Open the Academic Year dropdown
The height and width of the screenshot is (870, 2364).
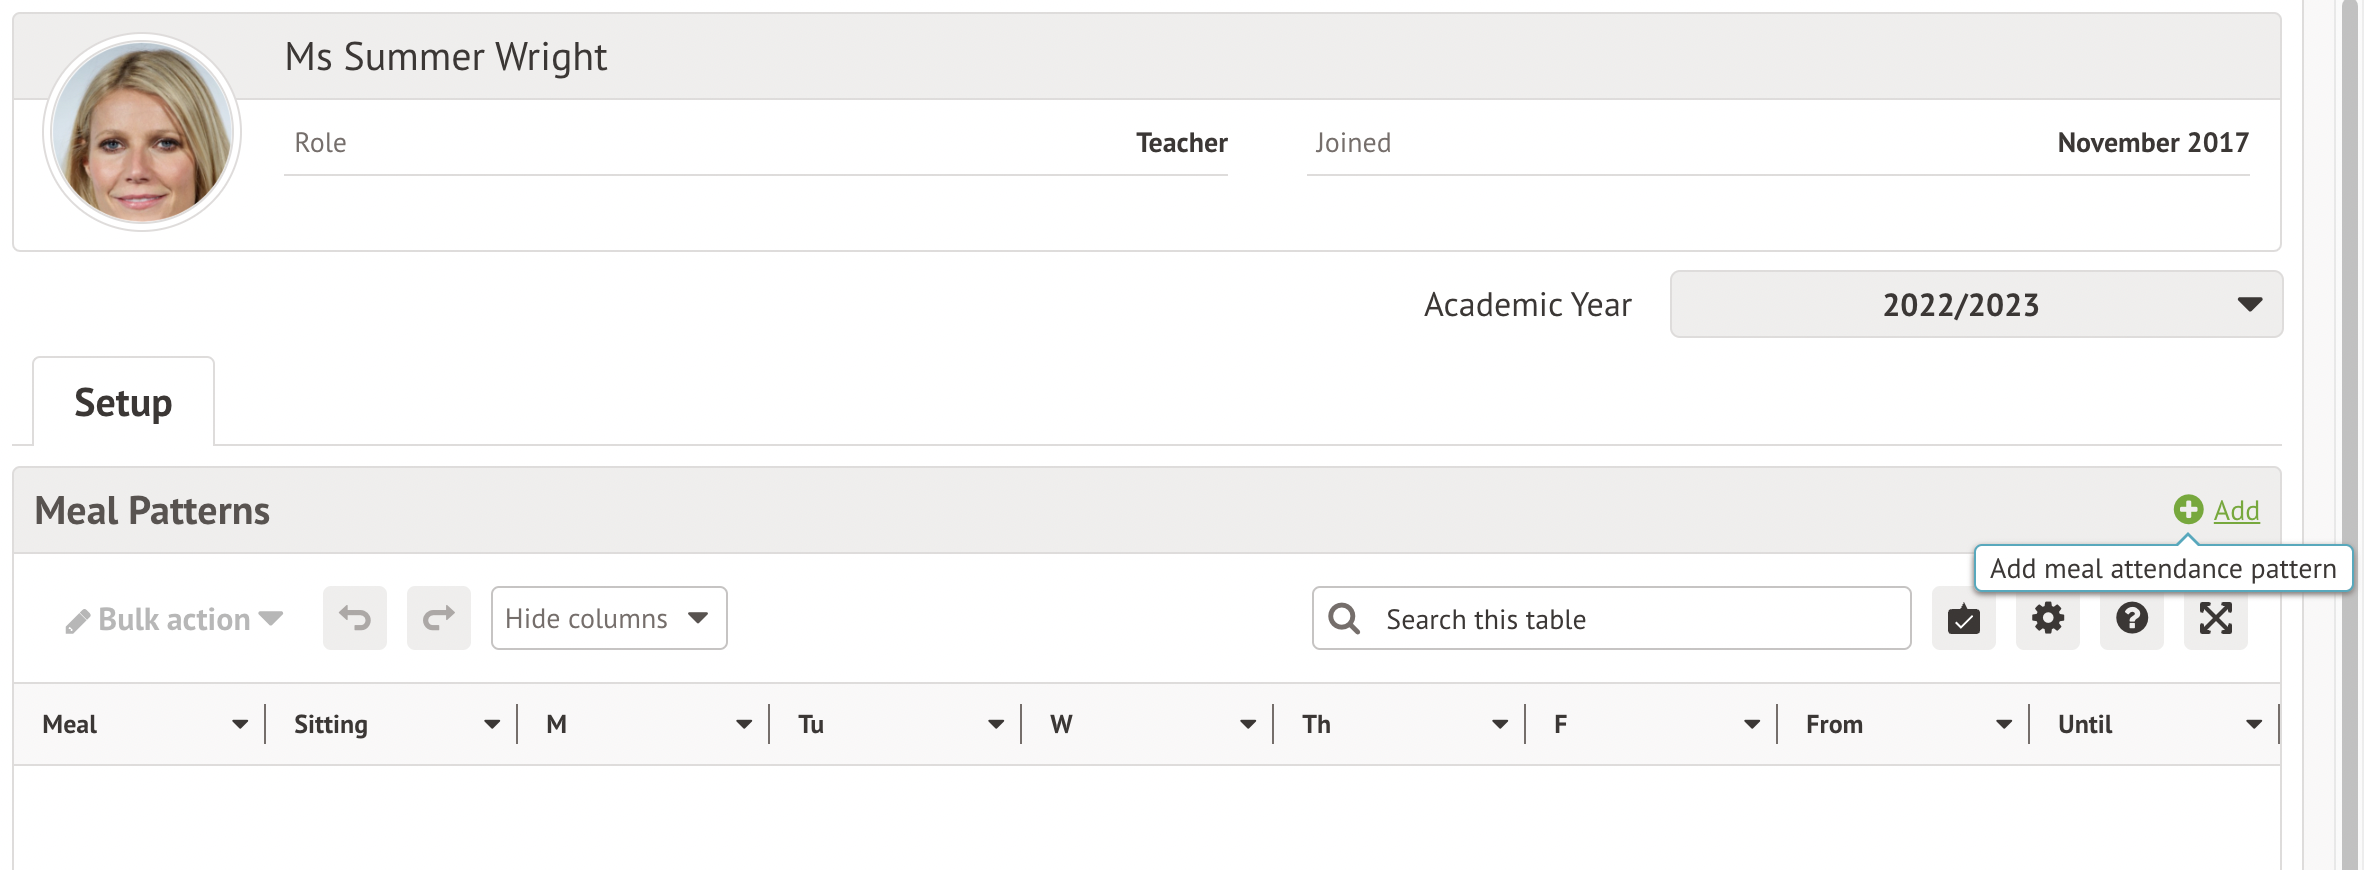click(x=1976, y=304)
